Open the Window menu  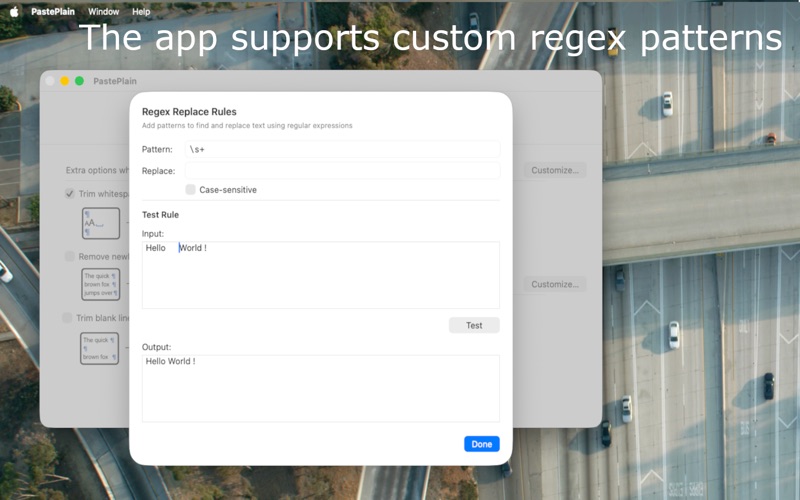pos(103,11)
